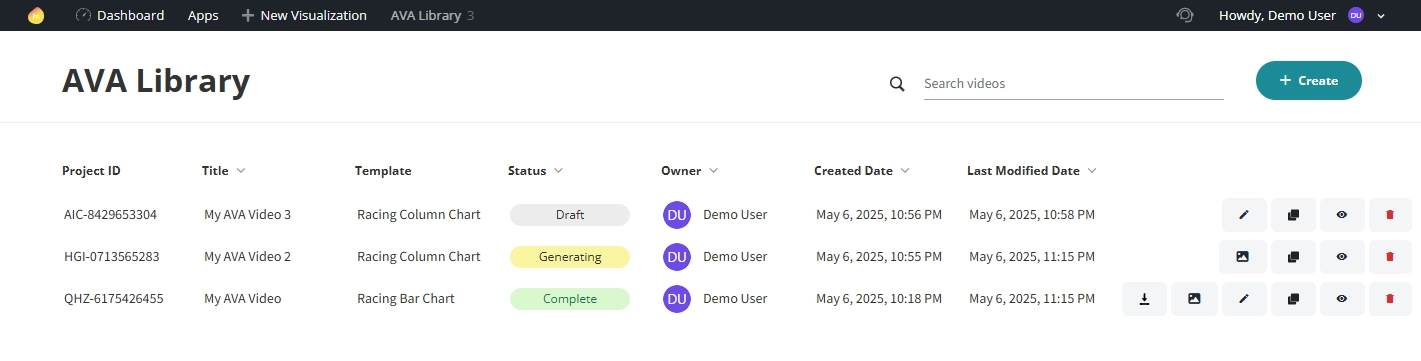
Task: Edit My AVA Video 3 with pencil icon
Action: click(x=1244, y=215)
